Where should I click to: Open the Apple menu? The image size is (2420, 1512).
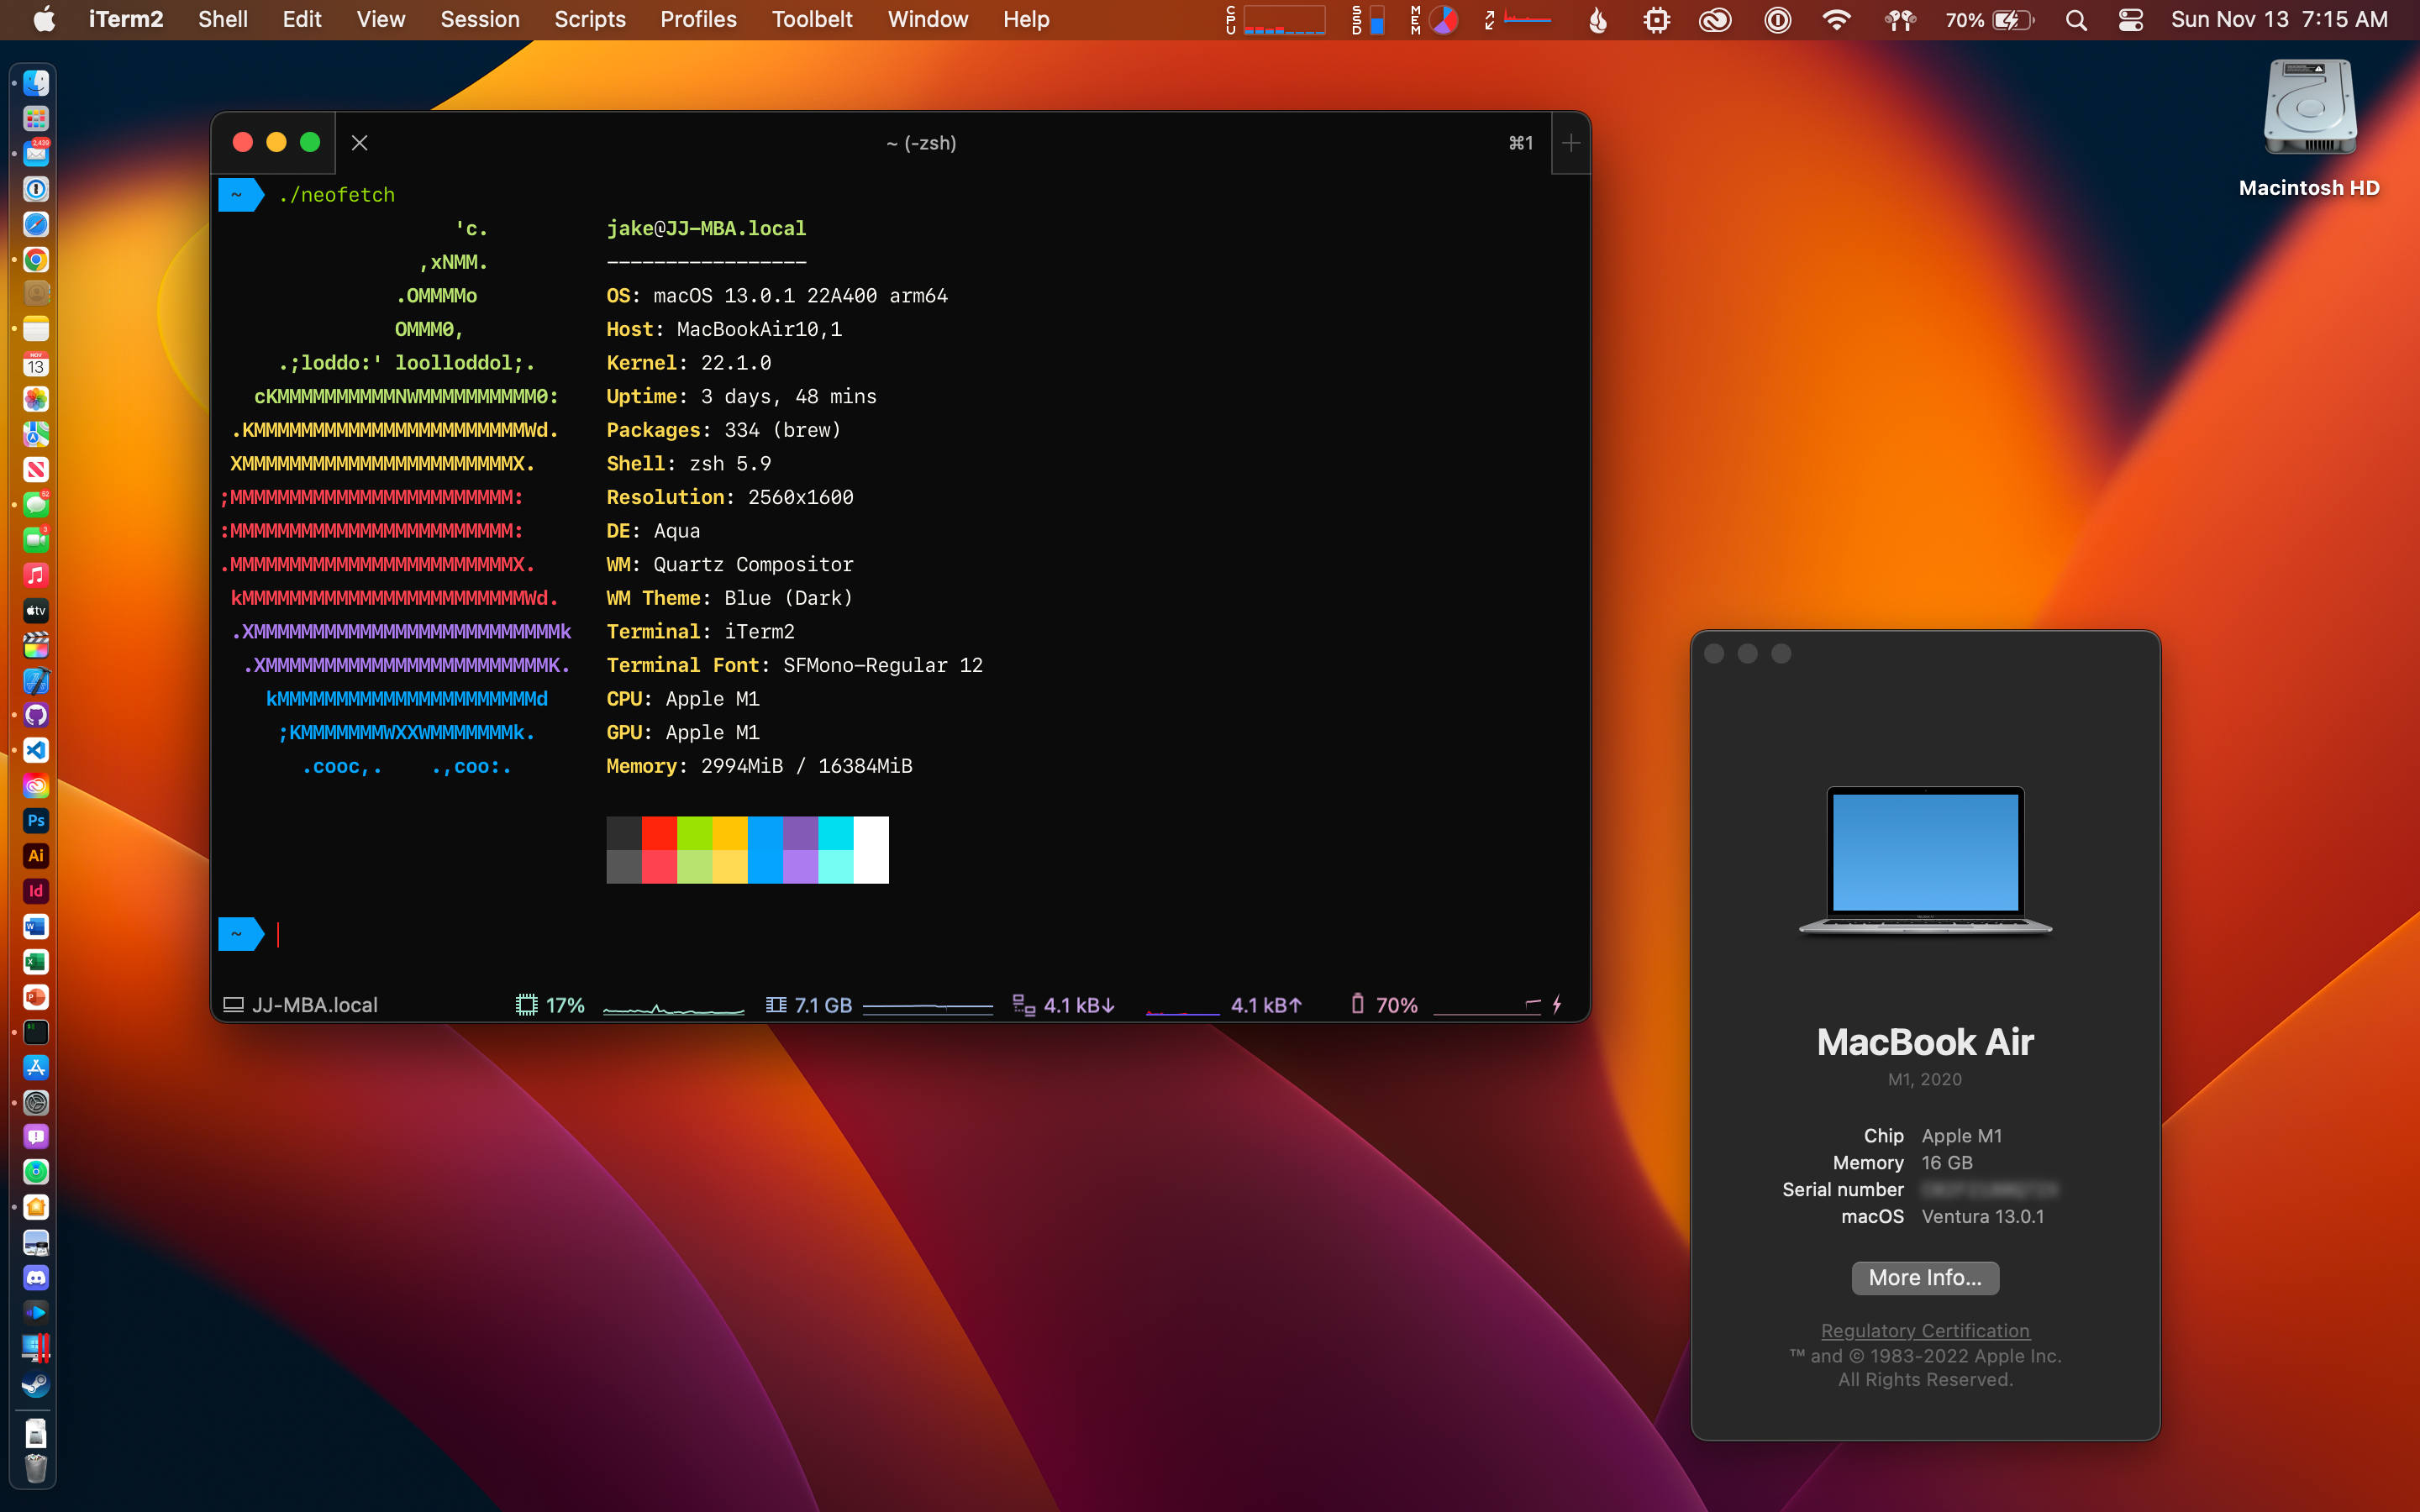point(44,20)
